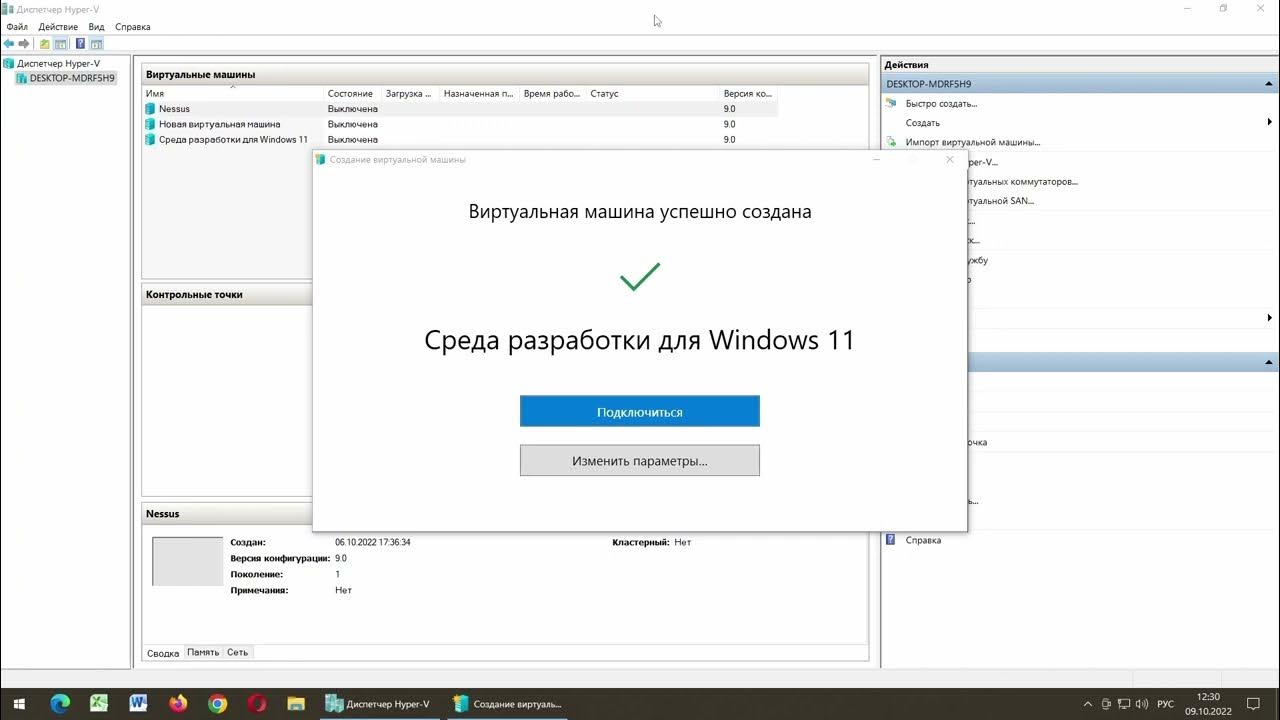
Task: Launch Microsoft Edge from taskbar
Action: (60, 704)
